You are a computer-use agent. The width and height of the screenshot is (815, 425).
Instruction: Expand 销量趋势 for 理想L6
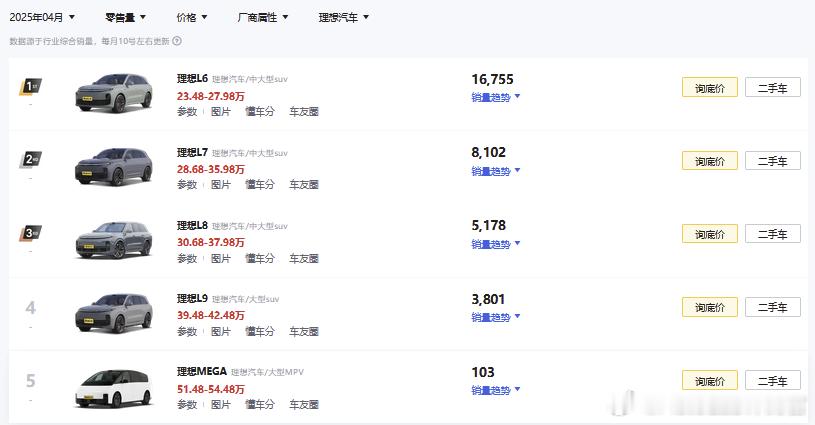(495, 97)
